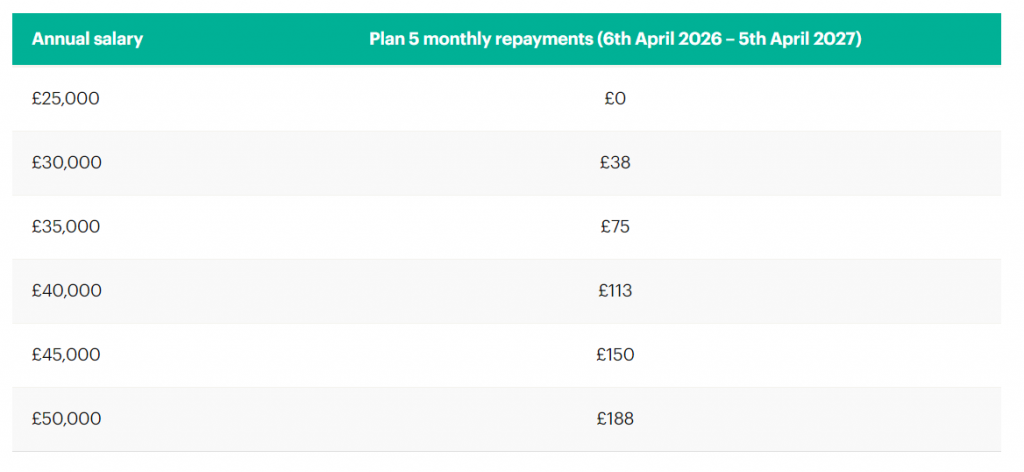Select the £45,000 annual salary cell
The height and width of the screenshot is (472, 1024).
click(x=67, y=354)
